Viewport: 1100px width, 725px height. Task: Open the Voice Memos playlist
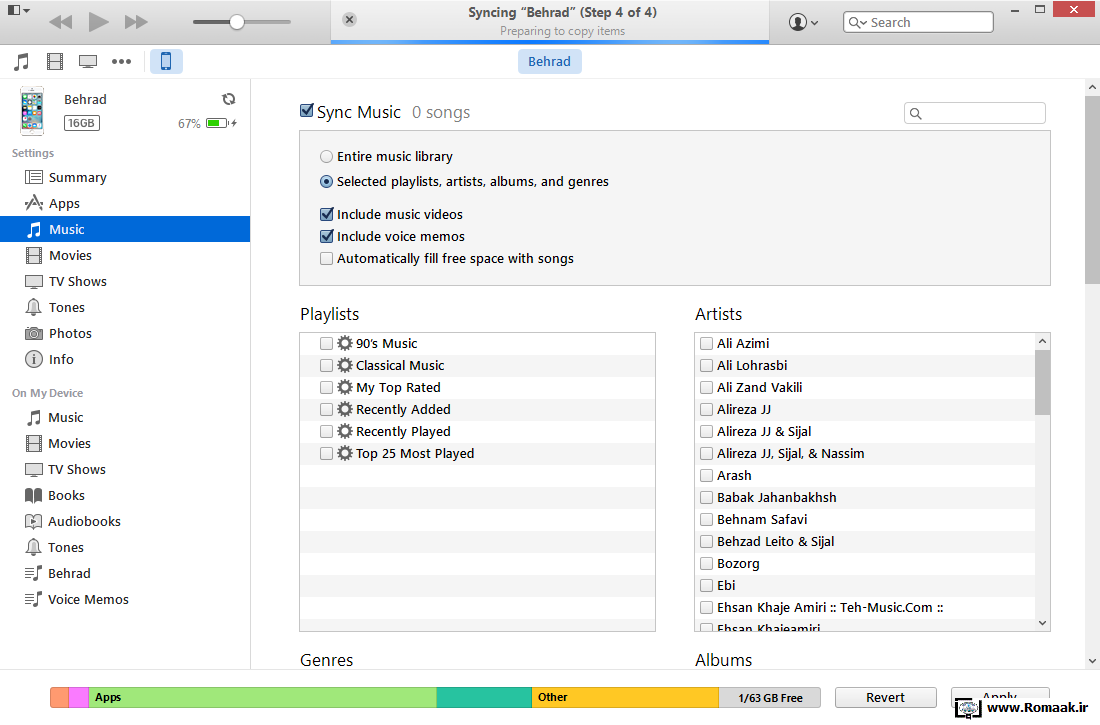(125, 599)
